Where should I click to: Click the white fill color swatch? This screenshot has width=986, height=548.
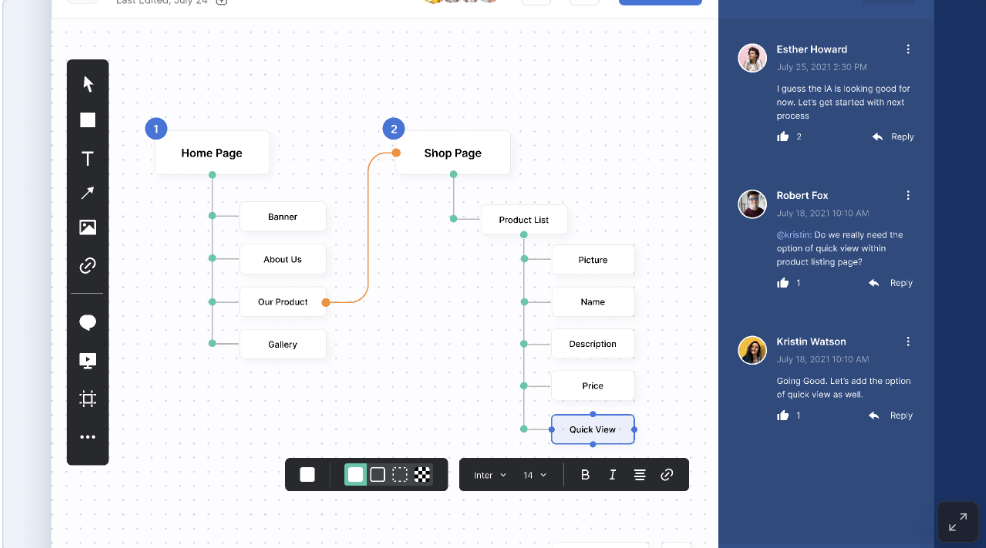307,474
